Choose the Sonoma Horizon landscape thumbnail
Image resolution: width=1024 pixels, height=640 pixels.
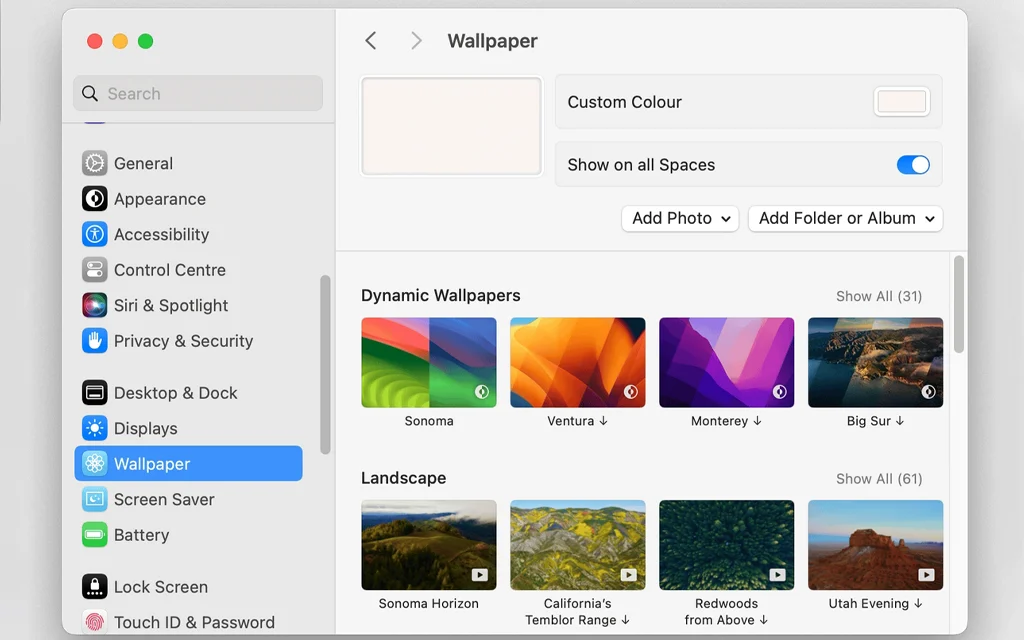[x=428, y=545]
